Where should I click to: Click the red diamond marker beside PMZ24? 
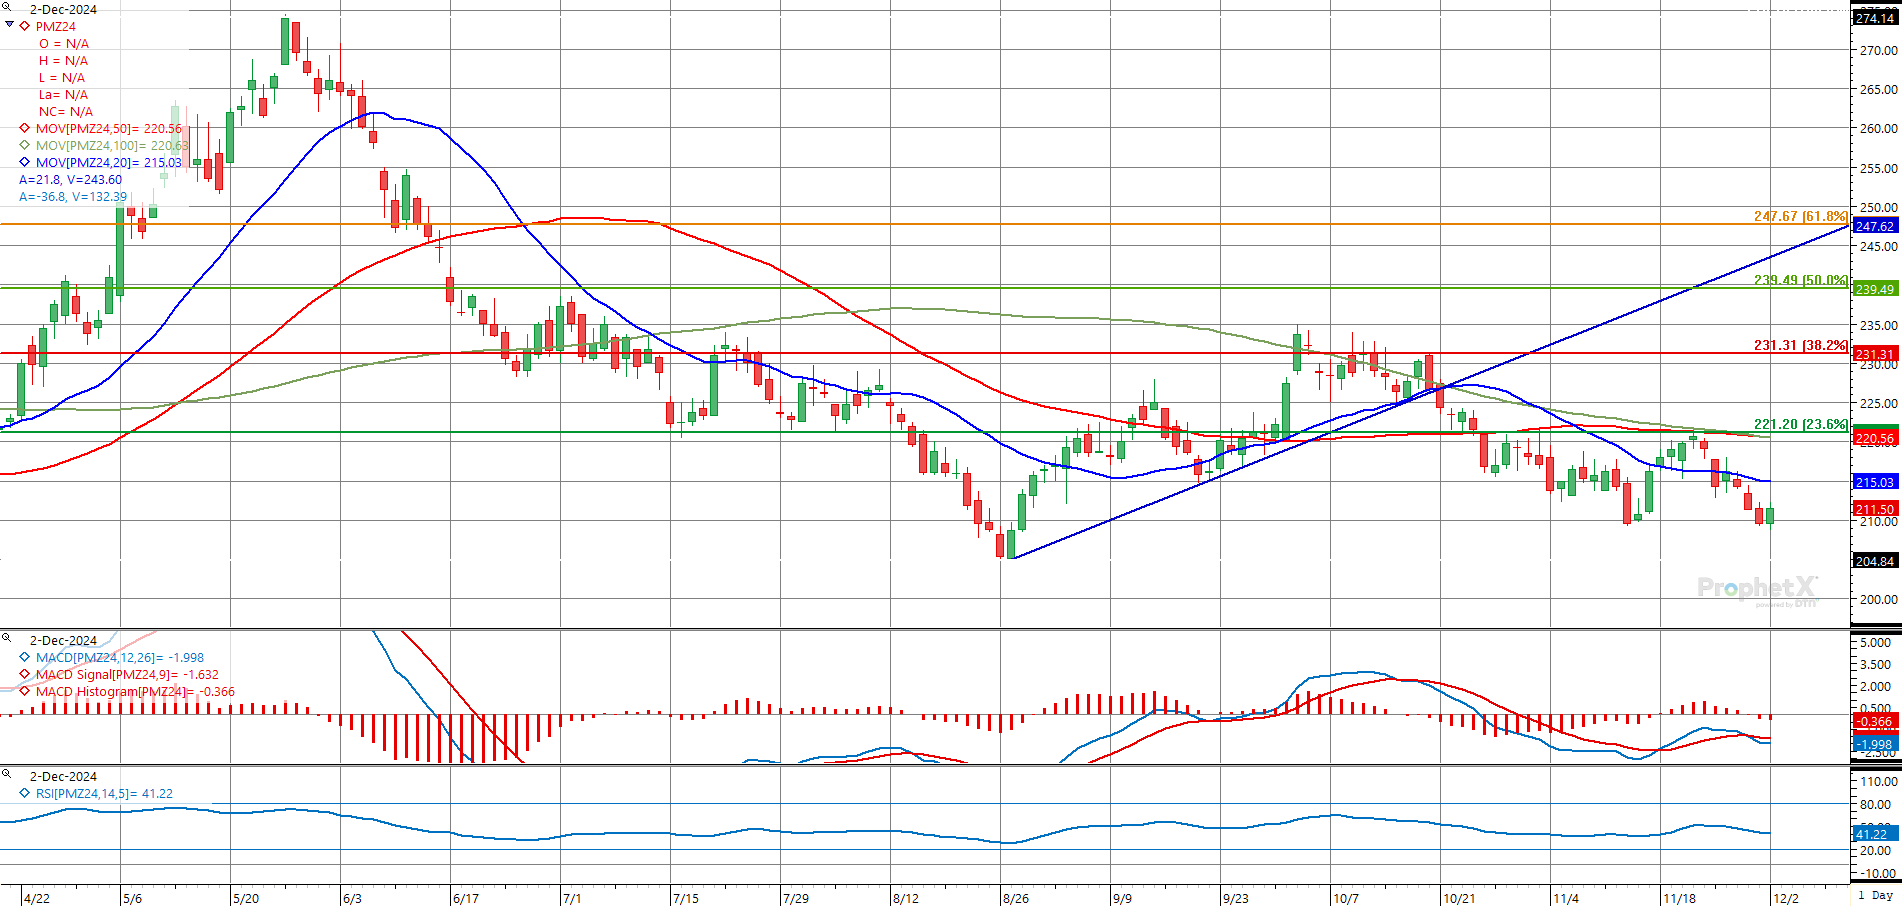(x=25, y=26)
